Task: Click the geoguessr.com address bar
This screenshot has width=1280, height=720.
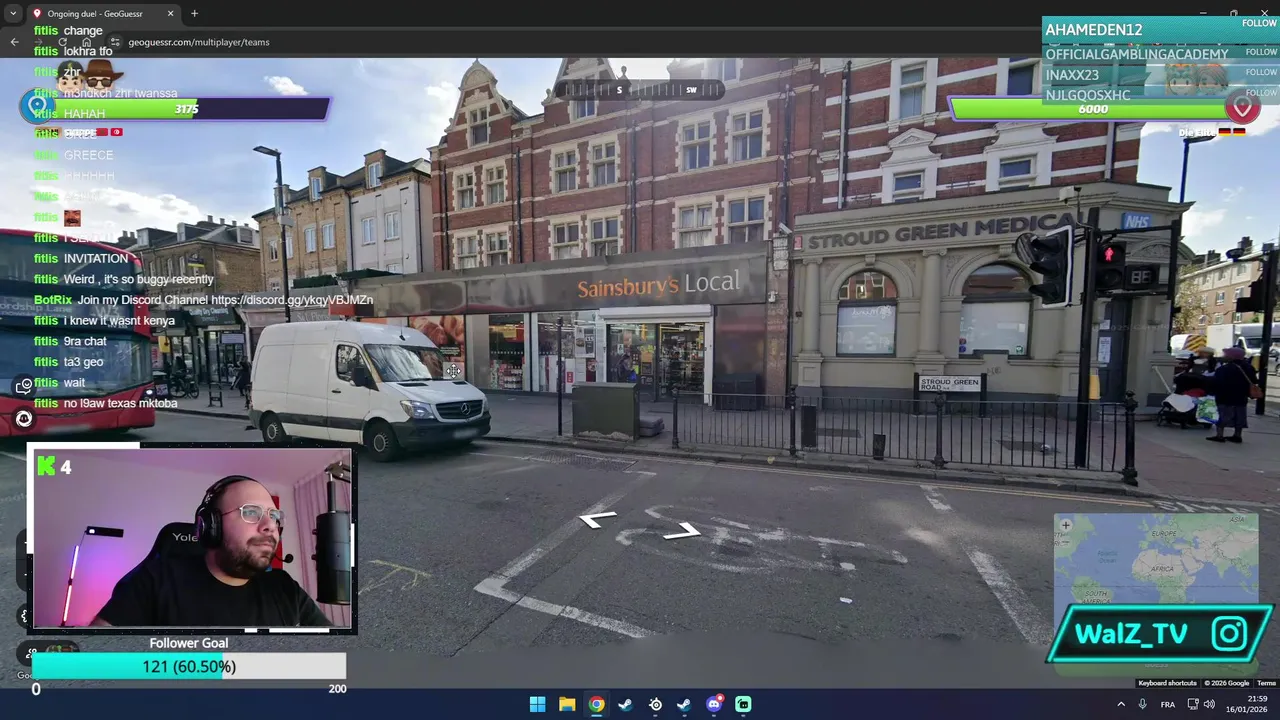Action: click(199, 42)
